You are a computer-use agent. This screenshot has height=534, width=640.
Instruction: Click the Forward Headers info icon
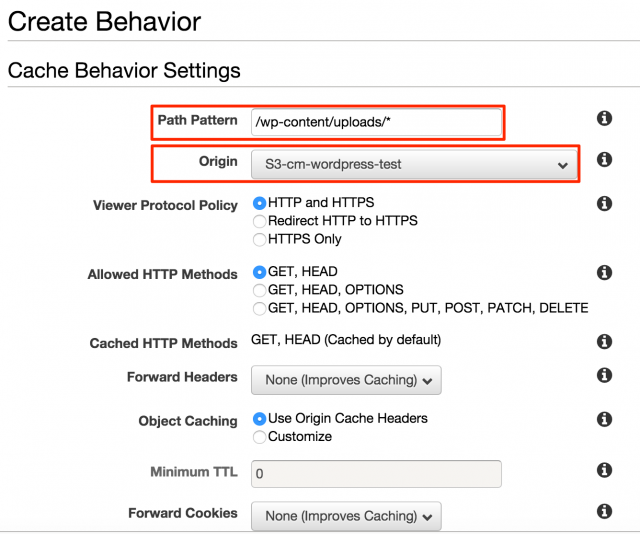coord(604,375)
